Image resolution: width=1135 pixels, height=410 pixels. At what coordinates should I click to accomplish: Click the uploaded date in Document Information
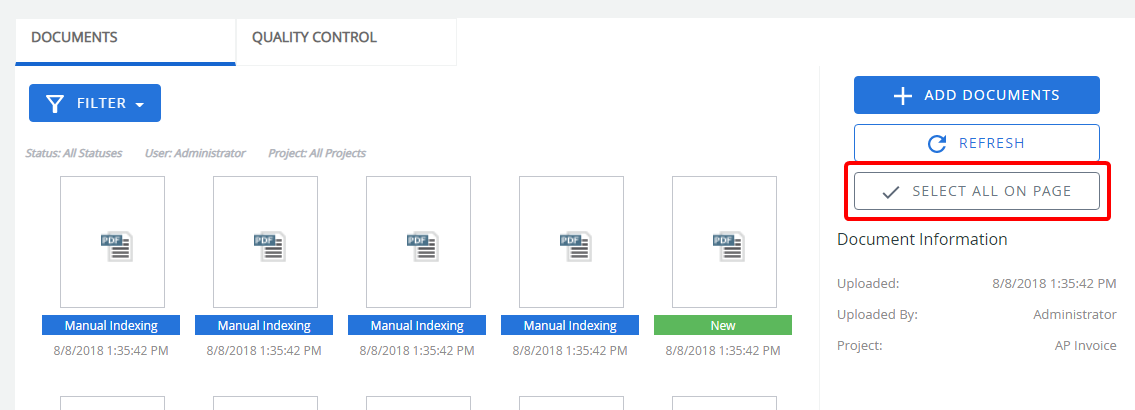(1054, 283)
